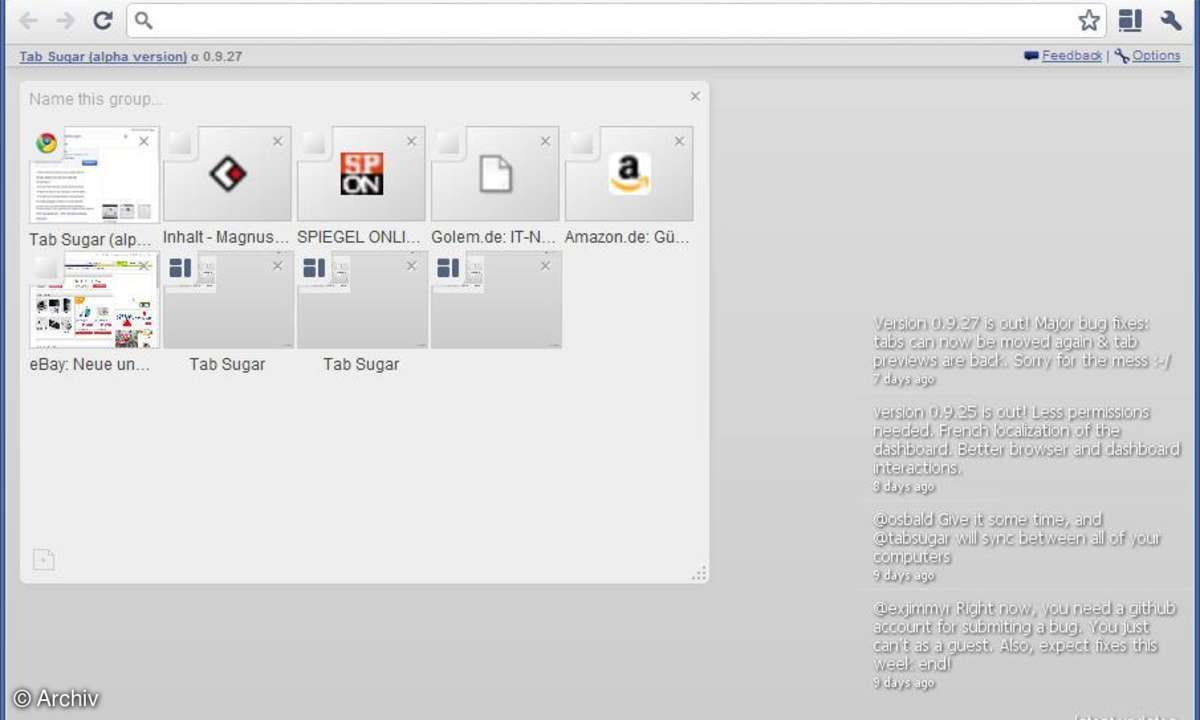Click the 'SPIEGEL ONLI...' tab title
The image size is (1200, 720).
(361, 238)
